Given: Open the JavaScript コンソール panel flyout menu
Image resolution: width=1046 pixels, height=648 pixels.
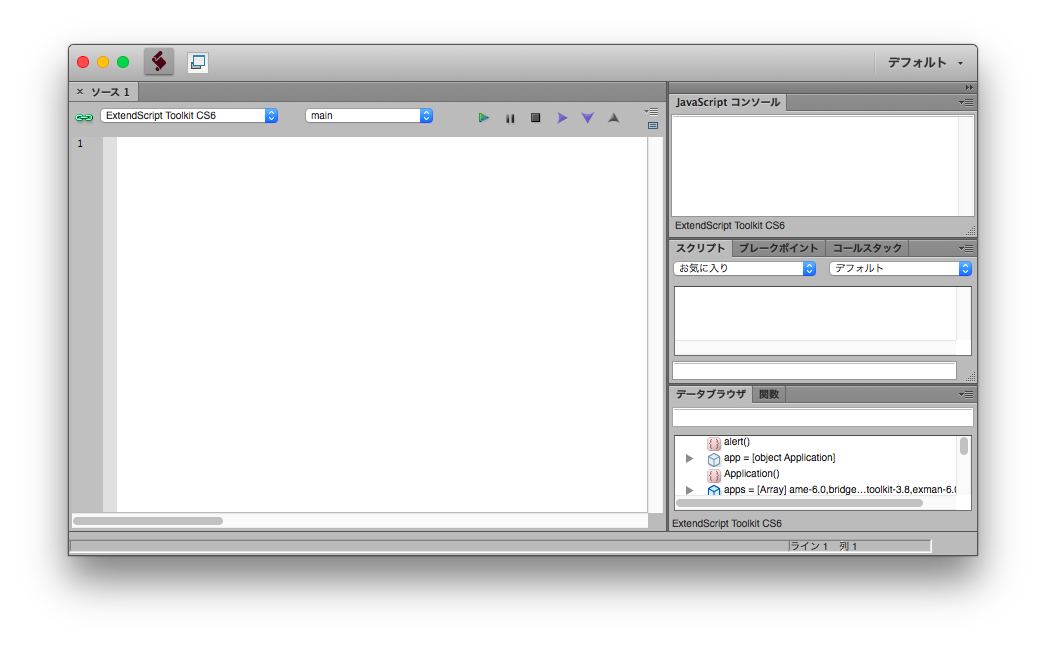Looking at the screenshot, I should click(x=966, y=102).
